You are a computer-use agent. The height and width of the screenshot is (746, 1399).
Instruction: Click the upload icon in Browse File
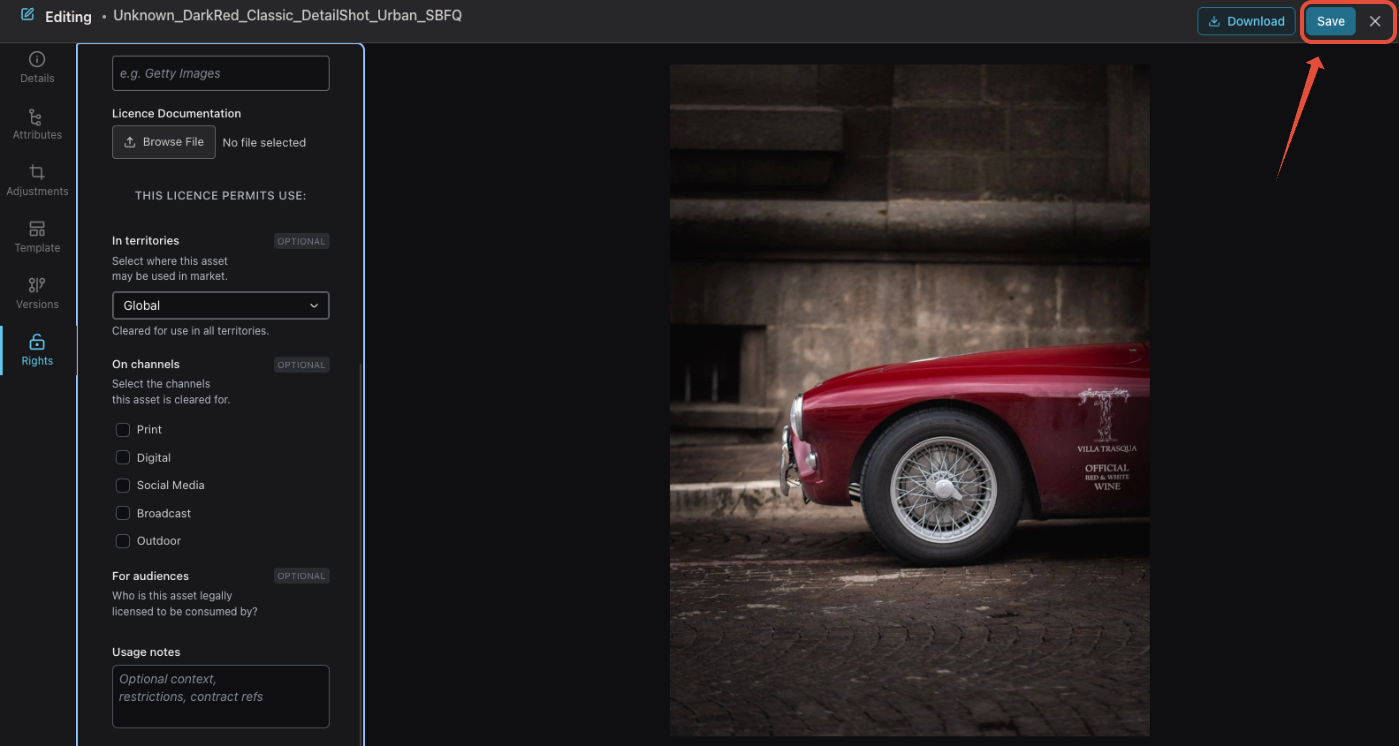coord(130,142)
